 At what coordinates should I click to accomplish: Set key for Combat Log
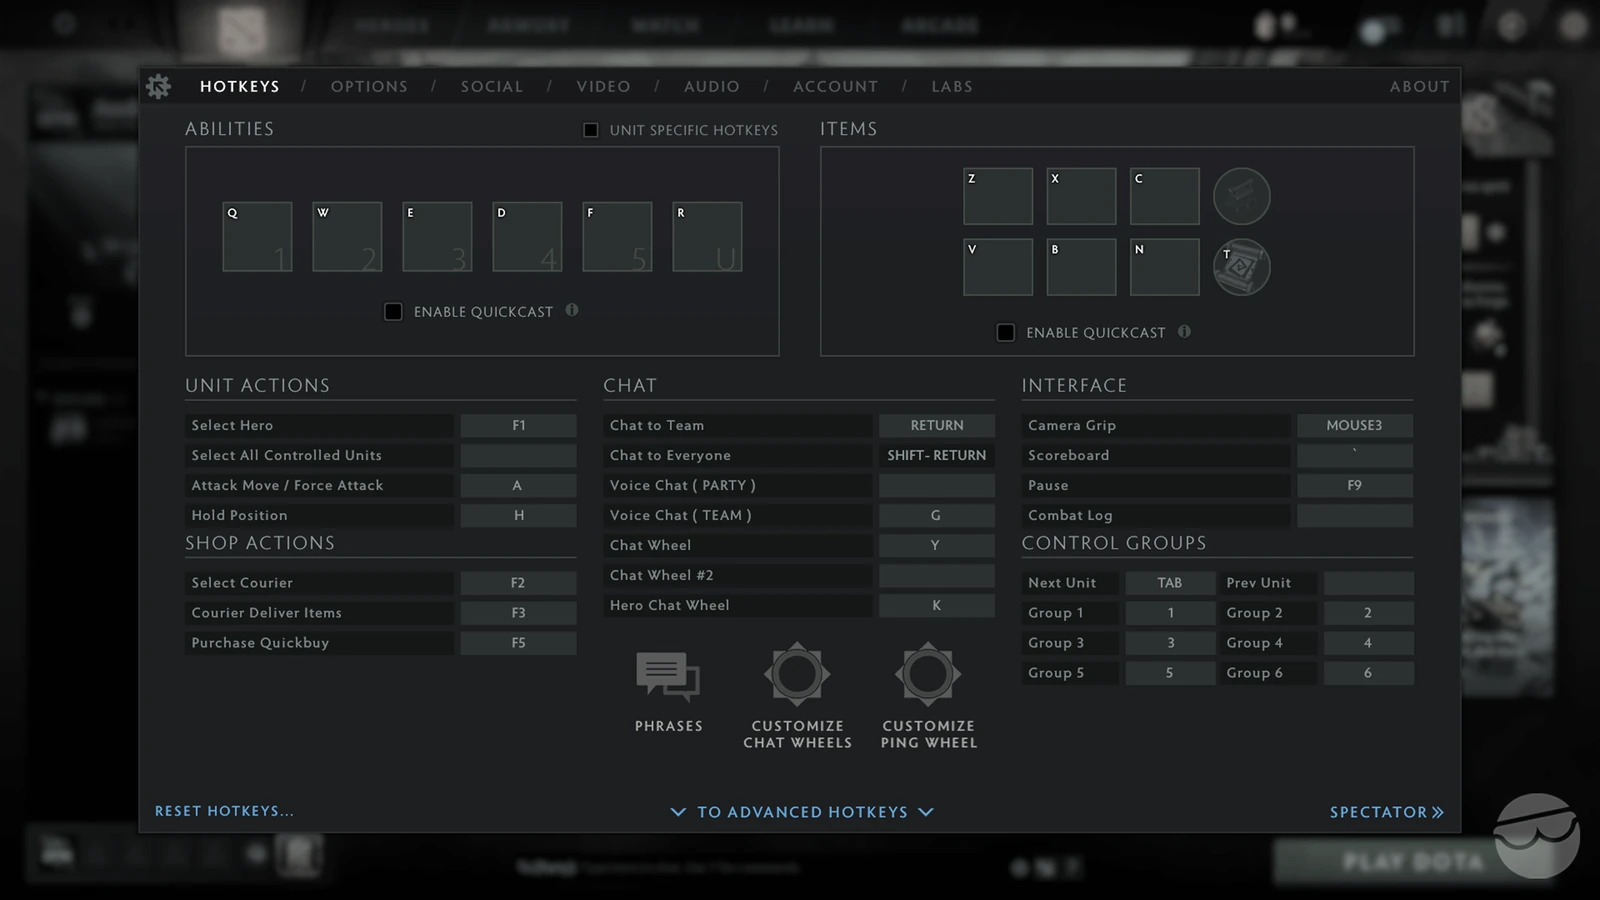pyautogui.click(x=1355, y=515)
